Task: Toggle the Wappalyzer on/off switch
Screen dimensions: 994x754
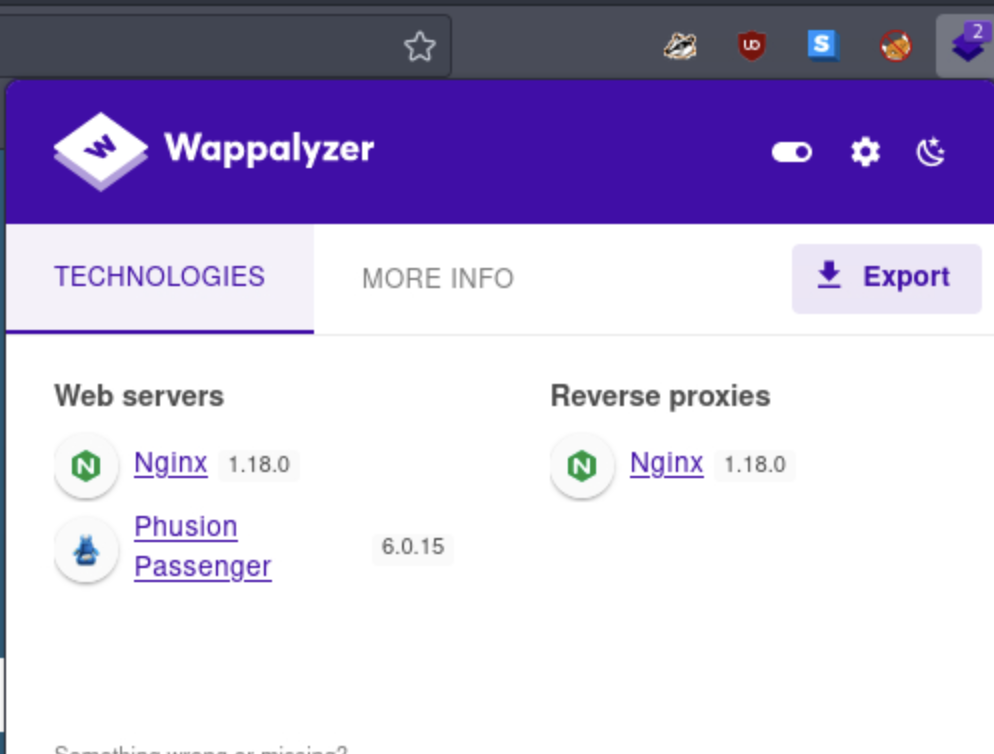Action: pyautogui.click(x=792, y=152)
